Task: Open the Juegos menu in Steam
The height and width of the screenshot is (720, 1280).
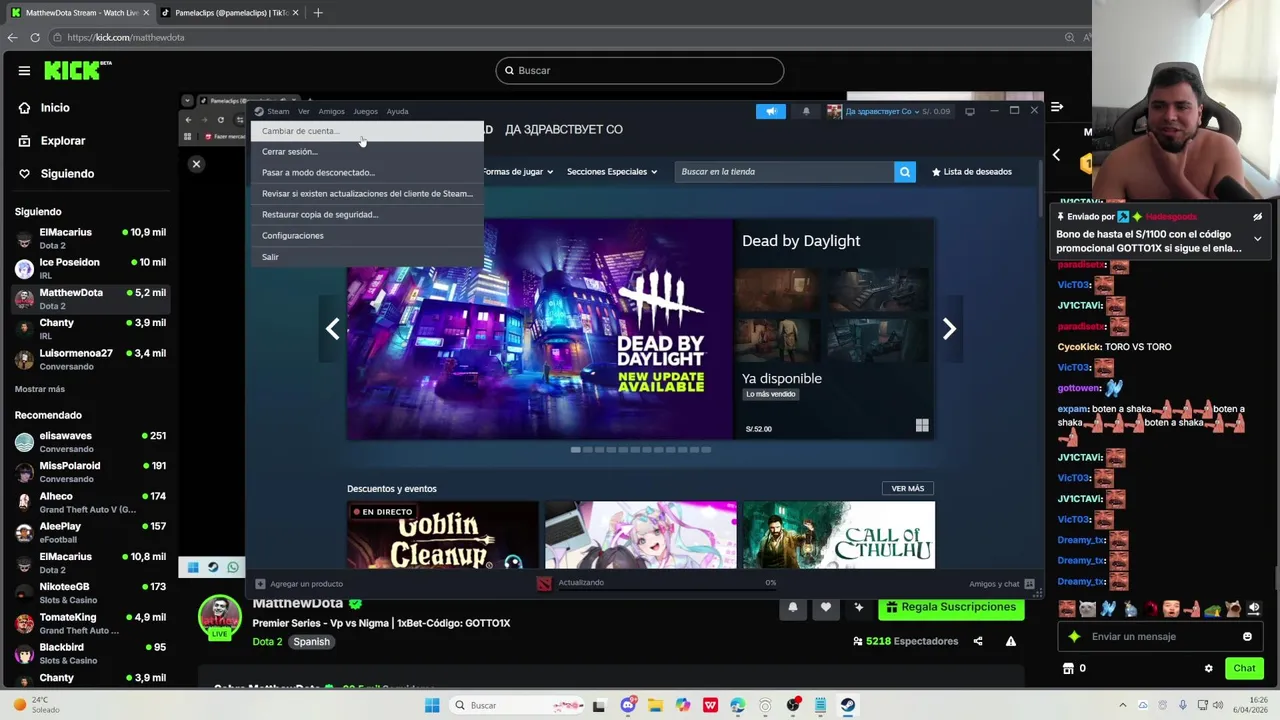Action: (365, 111)
